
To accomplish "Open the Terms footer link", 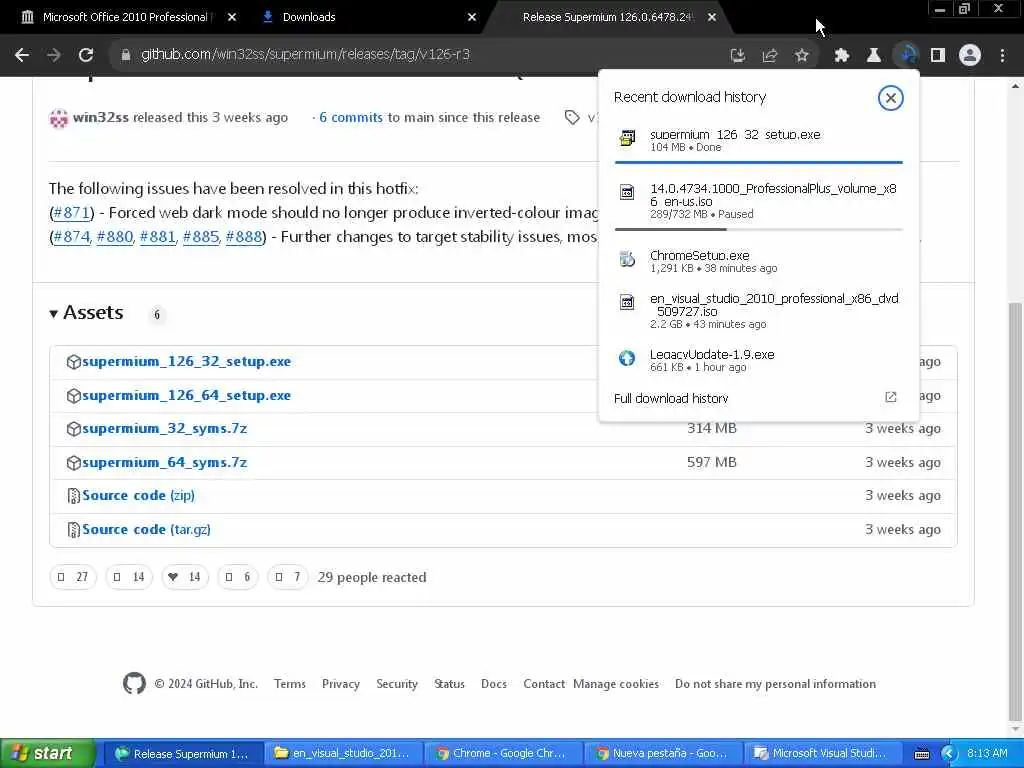I will click(290, 684).
